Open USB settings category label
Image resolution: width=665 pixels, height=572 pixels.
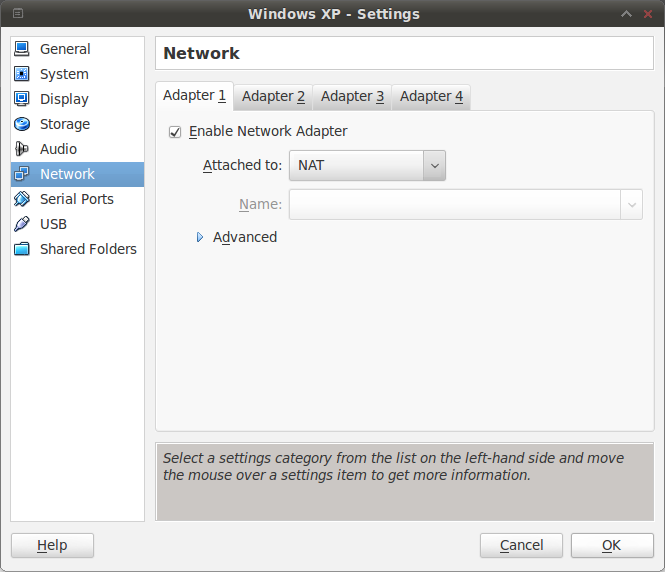53,224
